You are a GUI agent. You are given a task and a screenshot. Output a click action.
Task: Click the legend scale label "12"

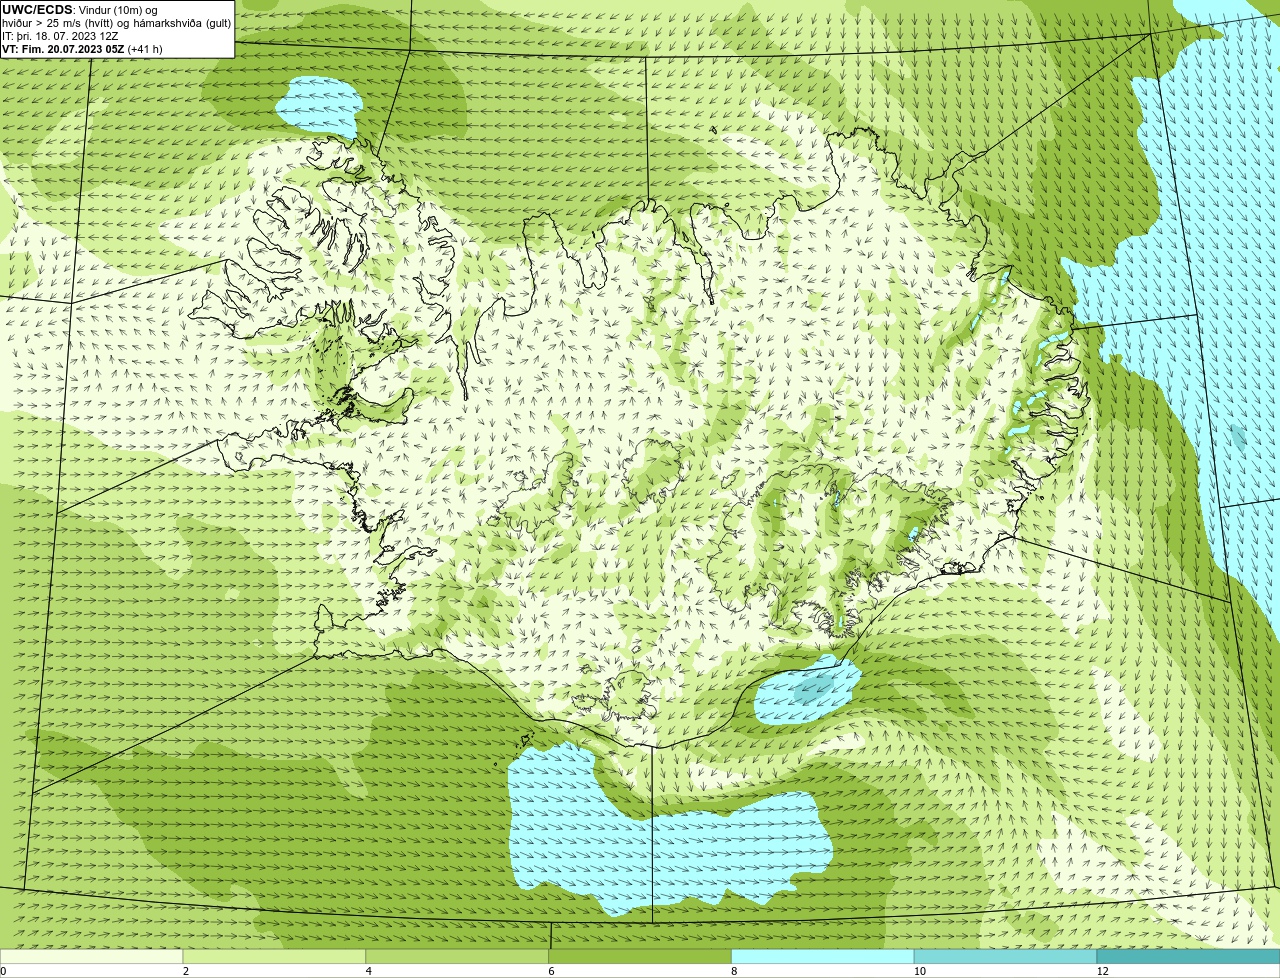pyautogui.click(x=1102, y=971)
